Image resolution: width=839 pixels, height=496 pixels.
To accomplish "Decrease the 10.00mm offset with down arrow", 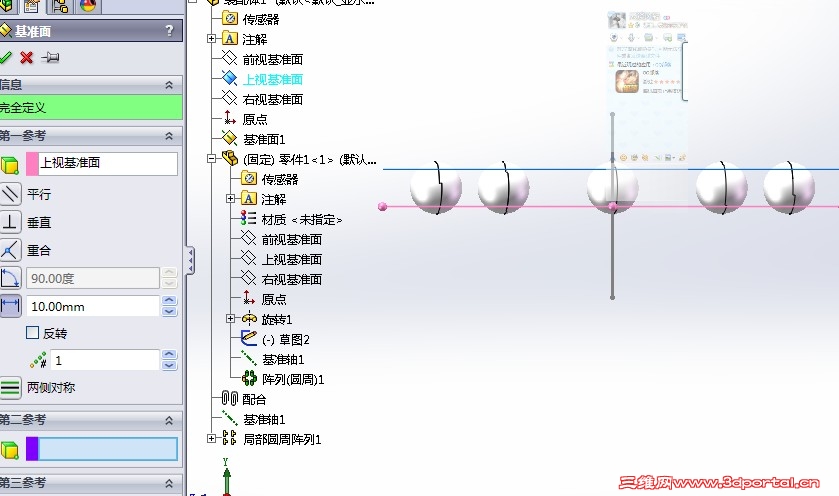I will tap(169, 311).
